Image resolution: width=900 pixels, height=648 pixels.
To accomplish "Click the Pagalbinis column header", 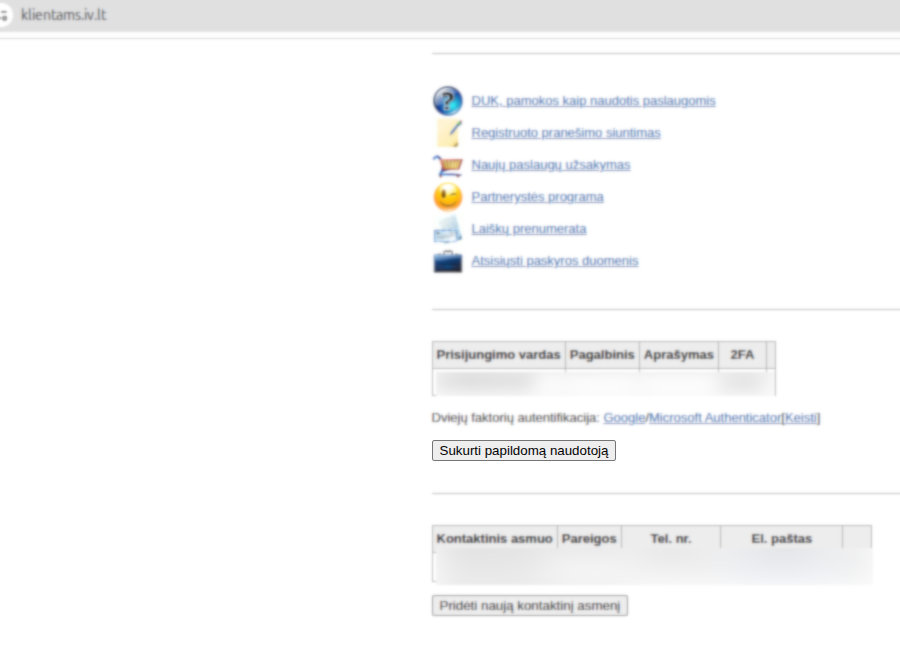I will pyautogui.click(x=602, y=355).
